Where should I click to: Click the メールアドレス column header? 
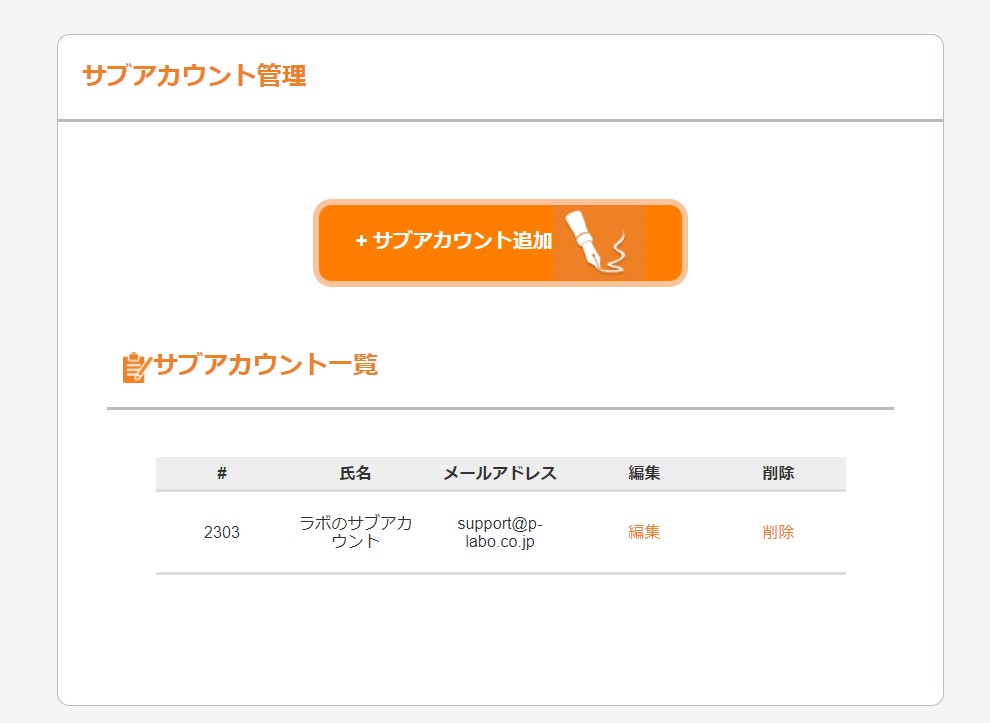[500, 473]
